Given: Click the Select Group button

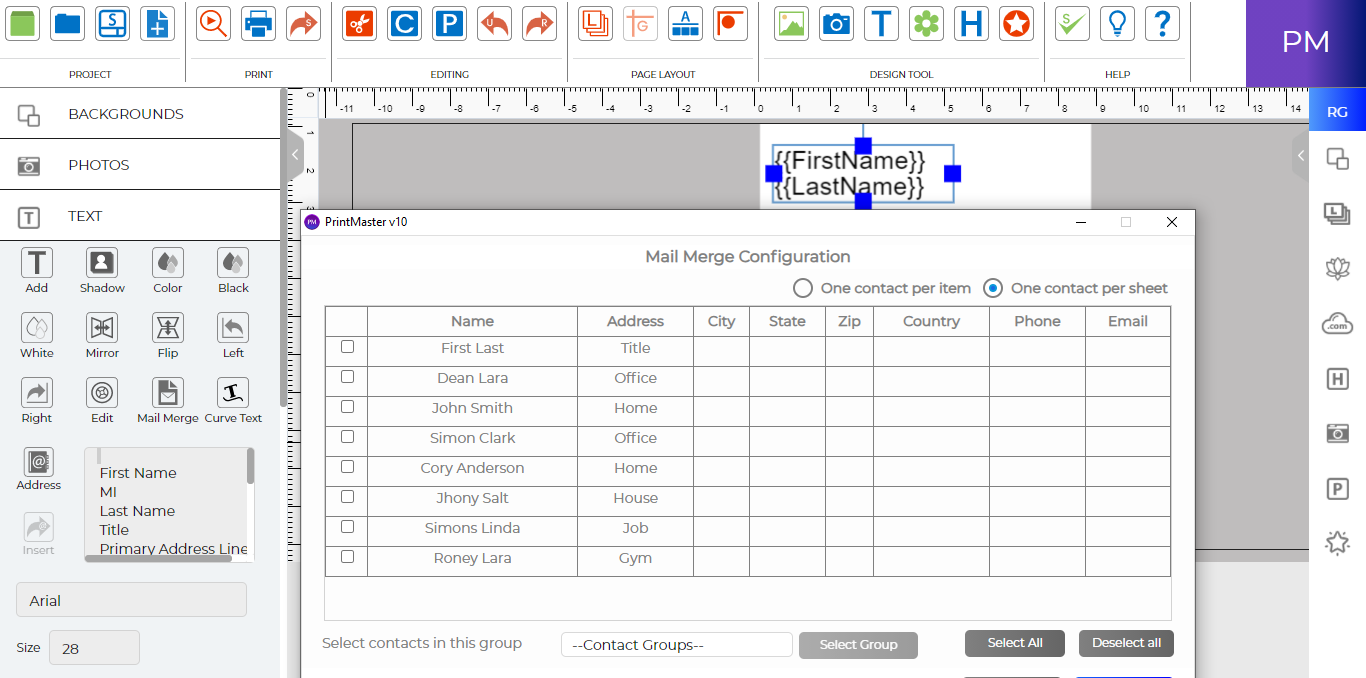Looking at the screenshot, I should [858, 645].
